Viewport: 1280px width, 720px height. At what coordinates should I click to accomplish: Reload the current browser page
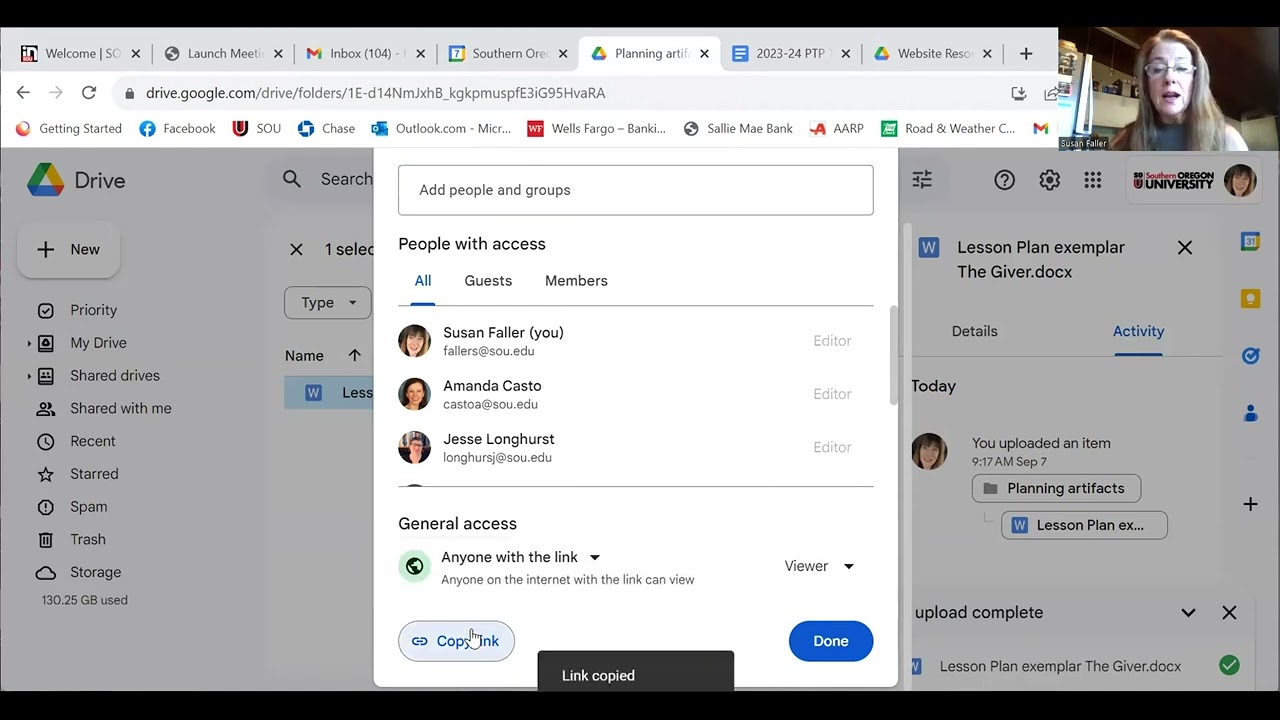pos(89,93)
